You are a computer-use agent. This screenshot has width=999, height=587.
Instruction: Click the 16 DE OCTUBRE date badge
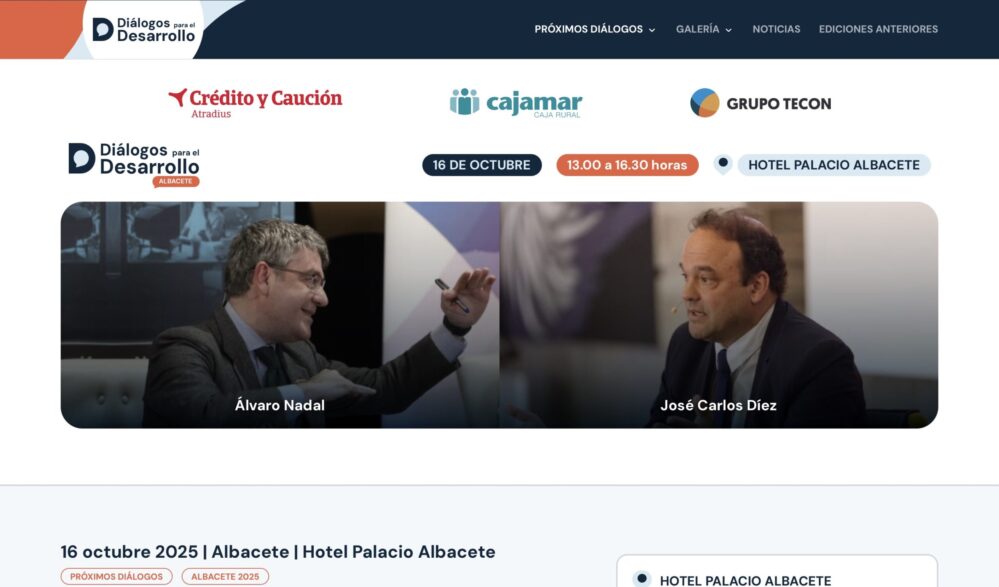pyautogui.click(x=482, y=165)
